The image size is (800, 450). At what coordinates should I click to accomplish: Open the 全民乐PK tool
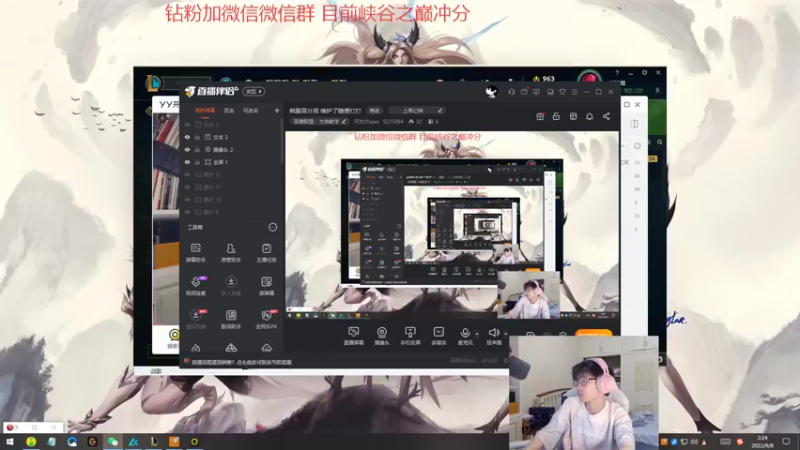tap(266, 319)
